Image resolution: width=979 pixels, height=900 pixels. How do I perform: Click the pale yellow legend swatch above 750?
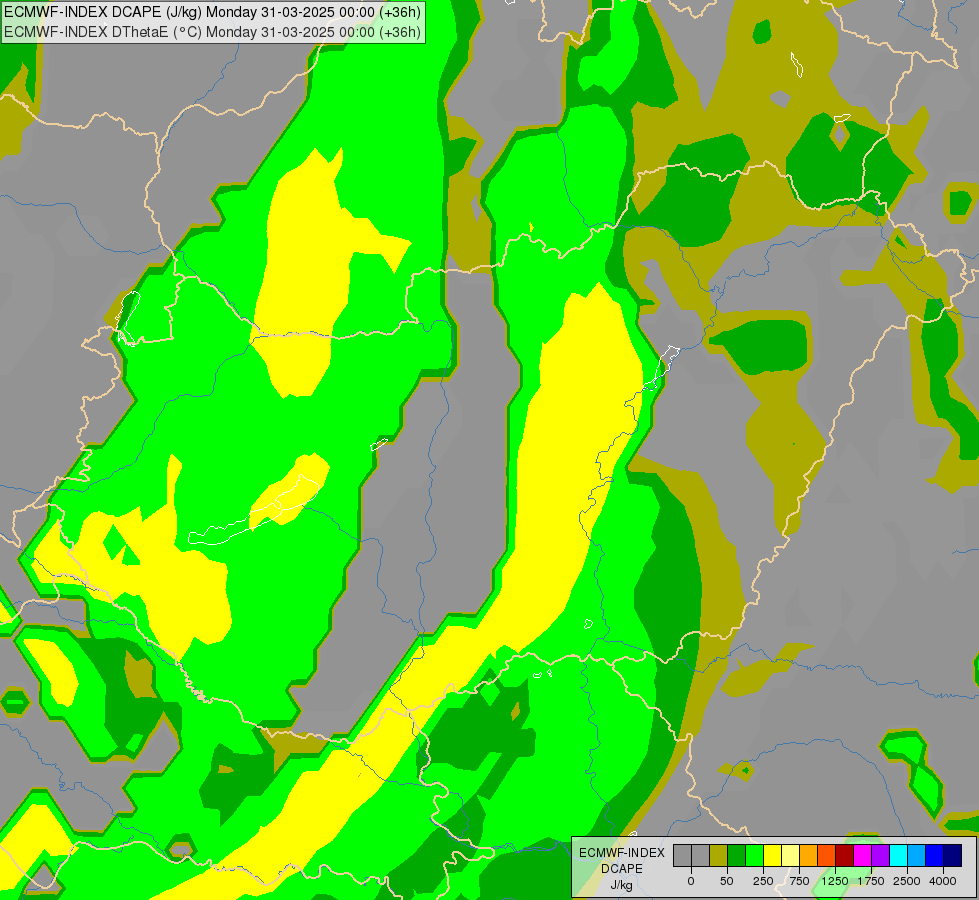point(790,855)
